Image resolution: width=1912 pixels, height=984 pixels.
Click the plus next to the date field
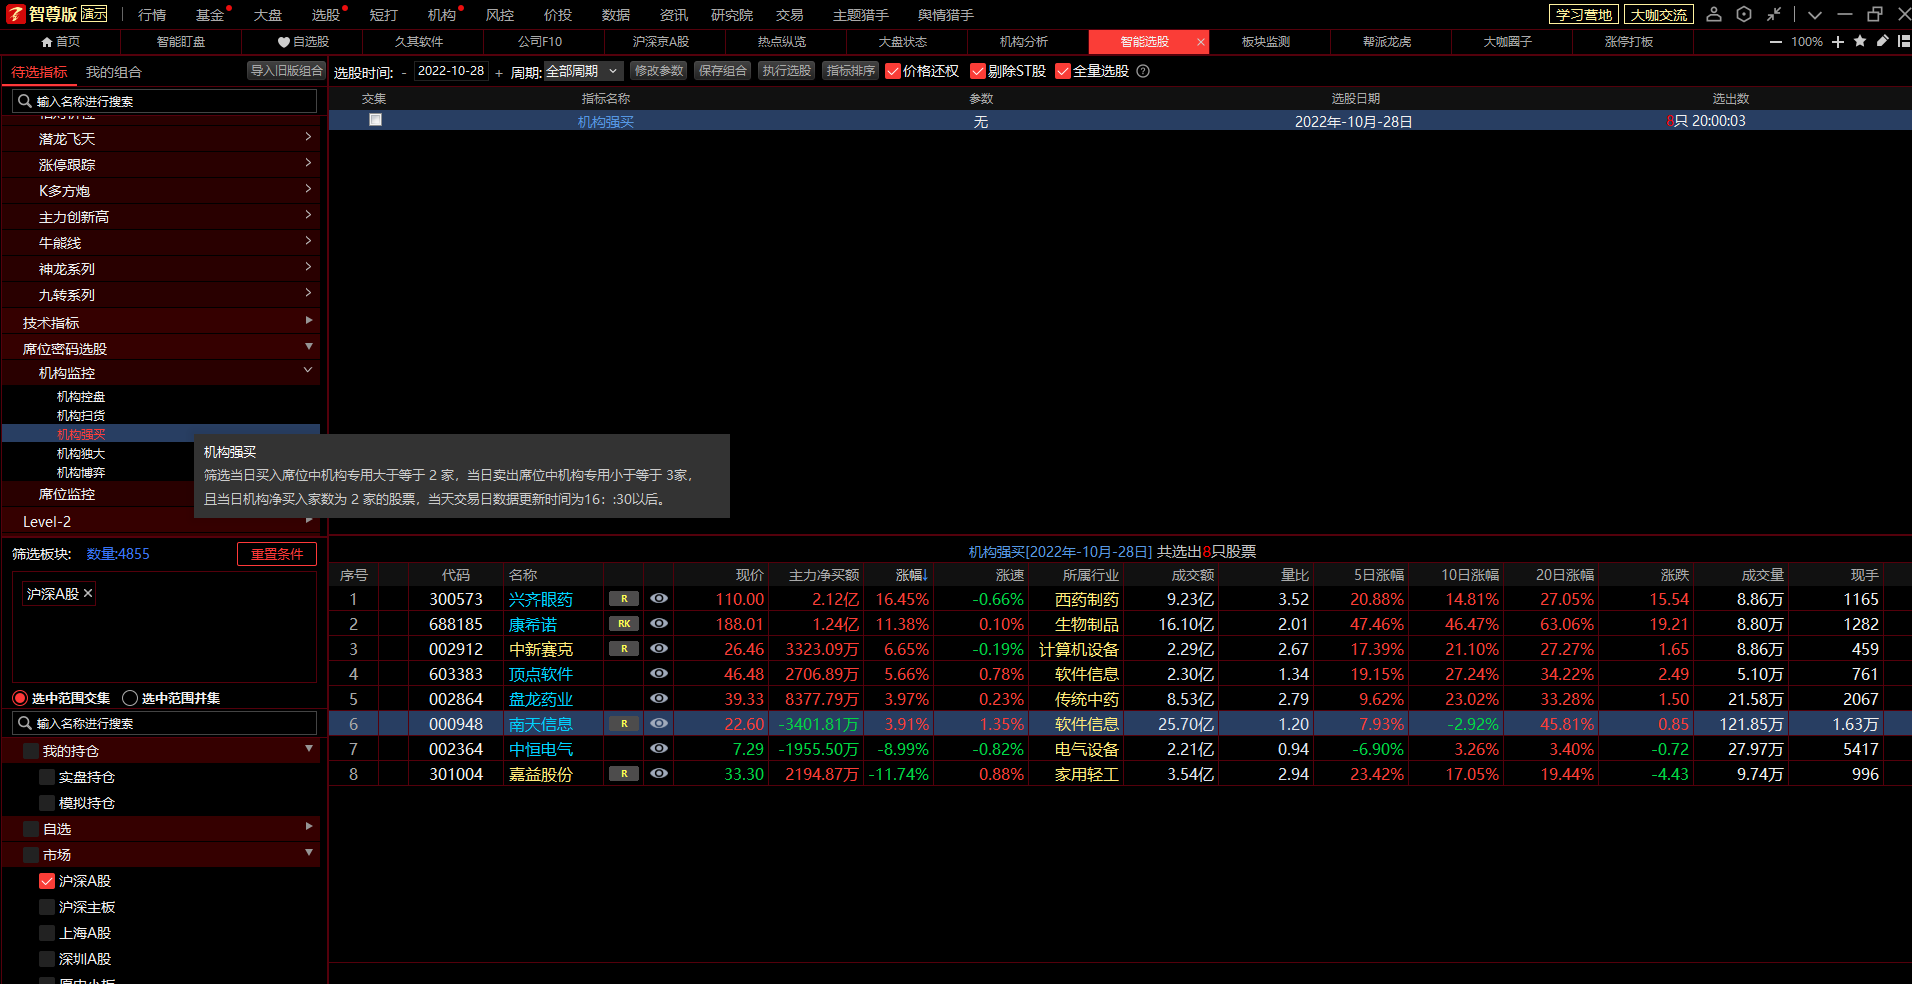tap(499, 72)
